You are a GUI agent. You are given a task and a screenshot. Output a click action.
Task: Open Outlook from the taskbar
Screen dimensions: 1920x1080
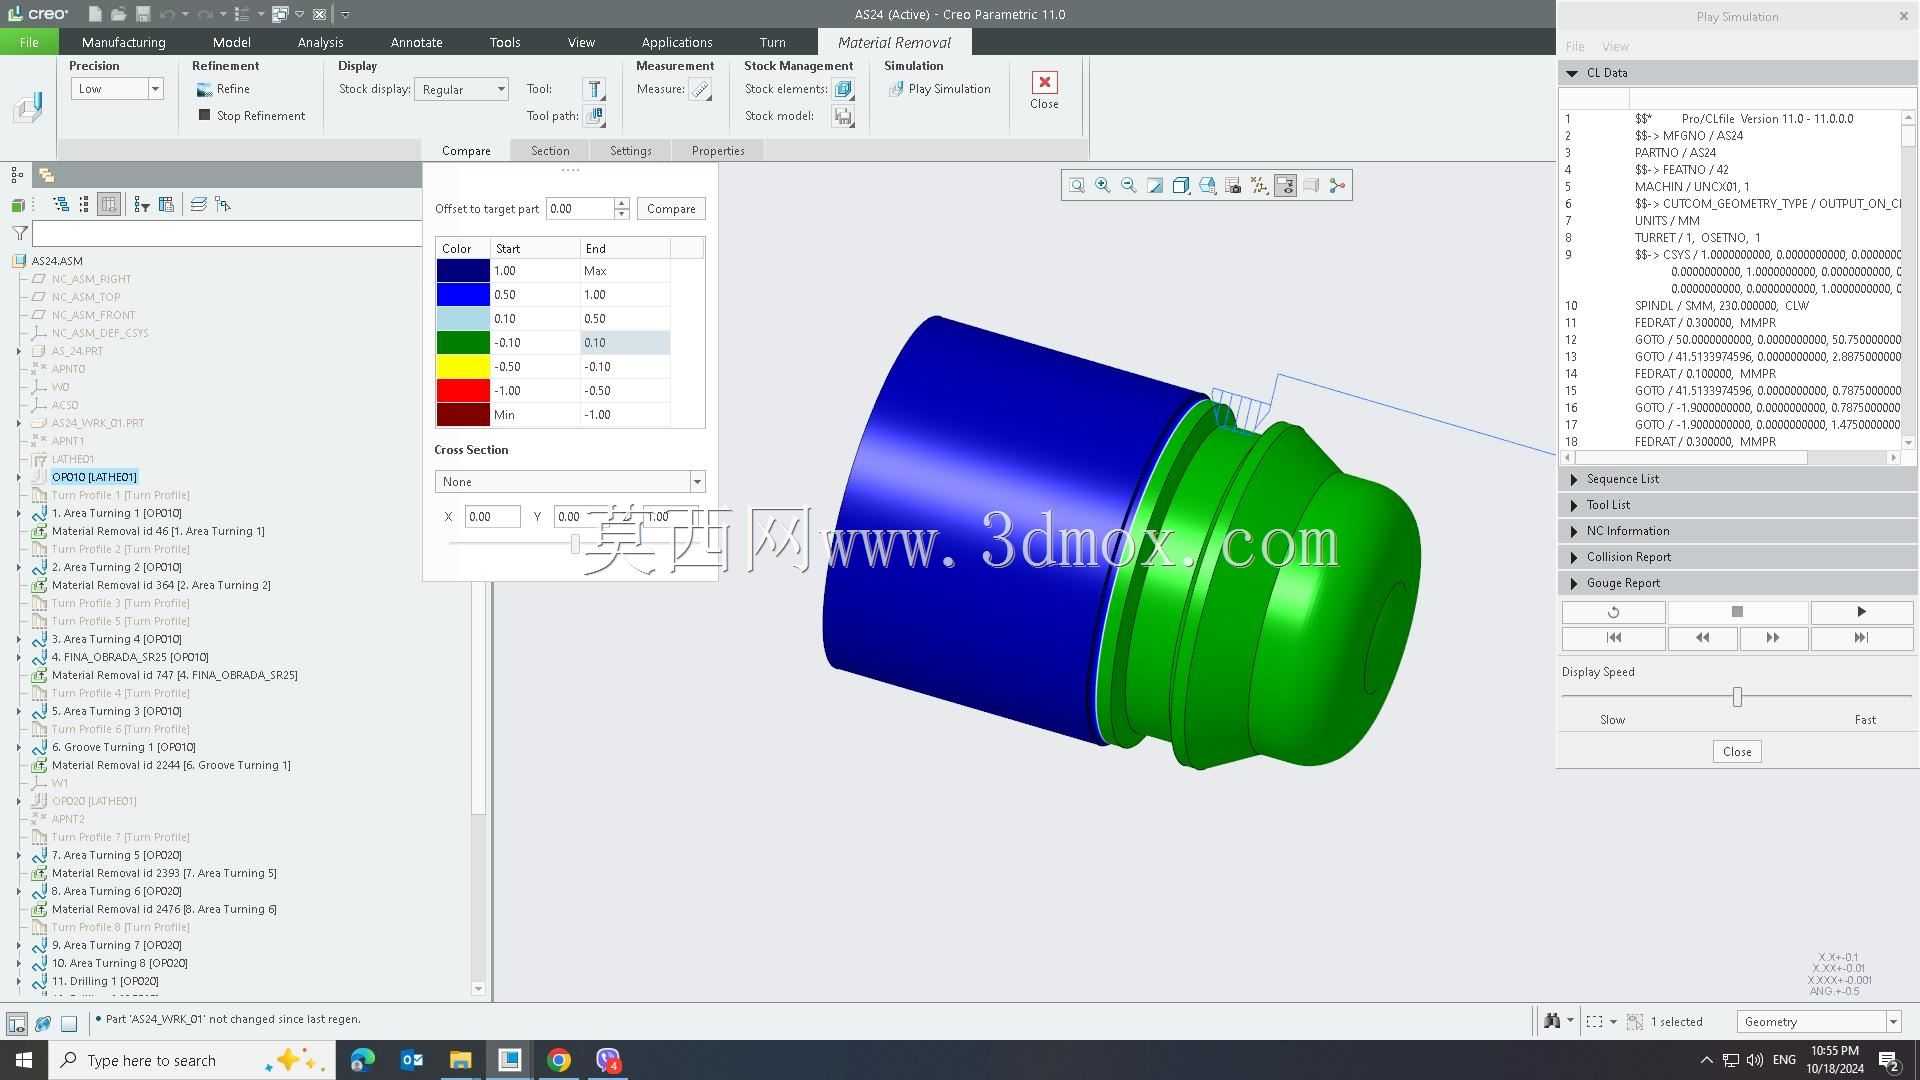pyautogui.click(x=411, y=1060)
